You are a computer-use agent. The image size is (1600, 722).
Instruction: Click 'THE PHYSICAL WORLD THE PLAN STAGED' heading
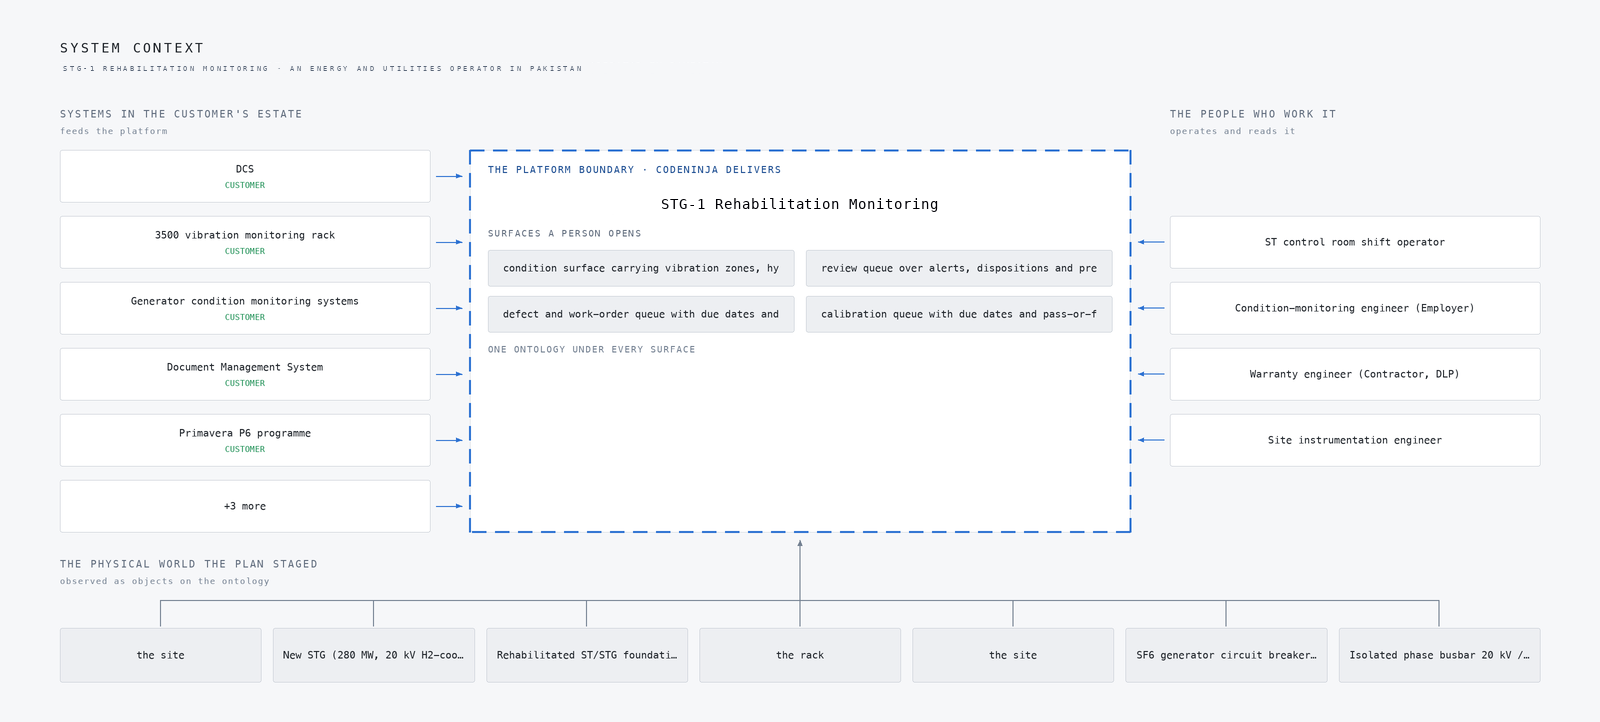189,564
